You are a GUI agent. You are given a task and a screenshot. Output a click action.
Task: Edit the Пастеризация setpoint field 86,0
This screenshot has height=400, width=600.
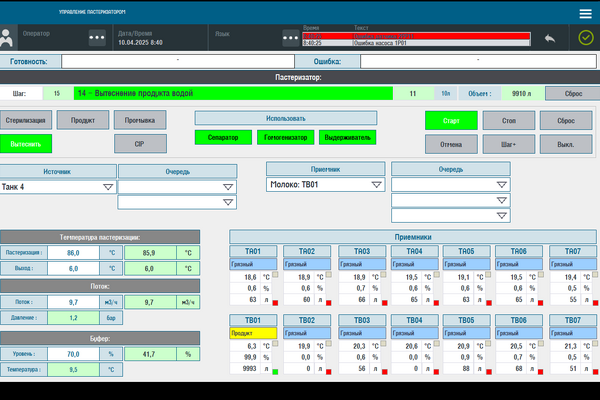(x=73, y=253)
